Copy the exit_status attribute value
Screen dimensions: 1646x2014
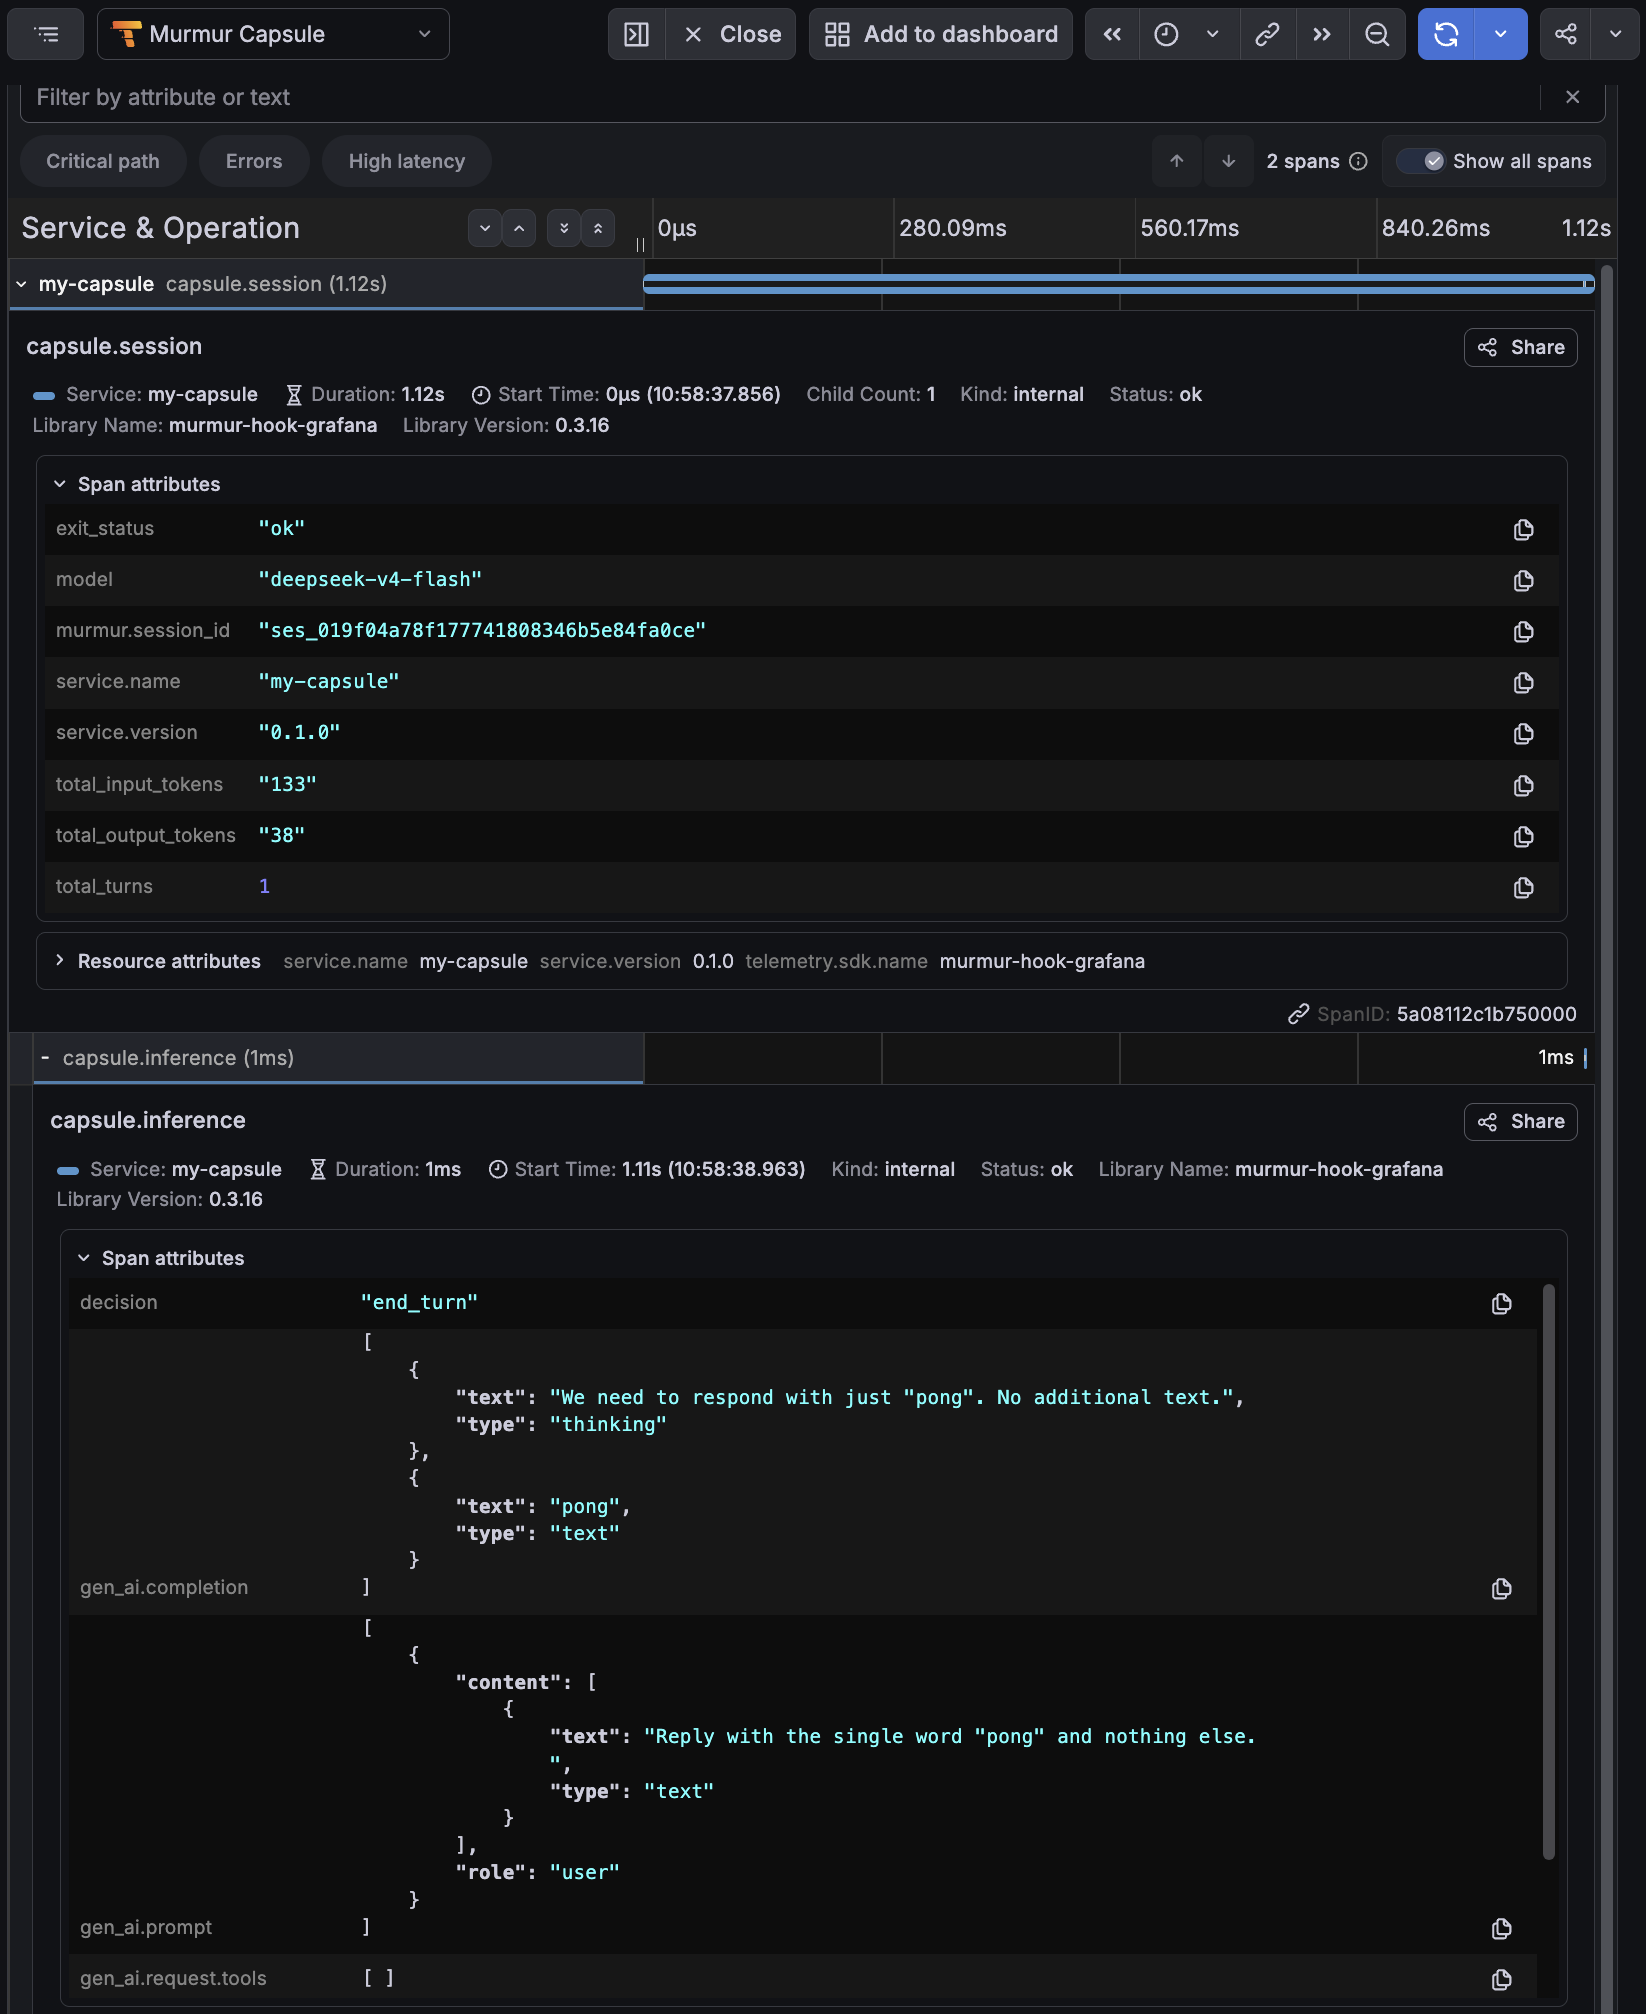pyautogui.click(x=1523, y=529)
